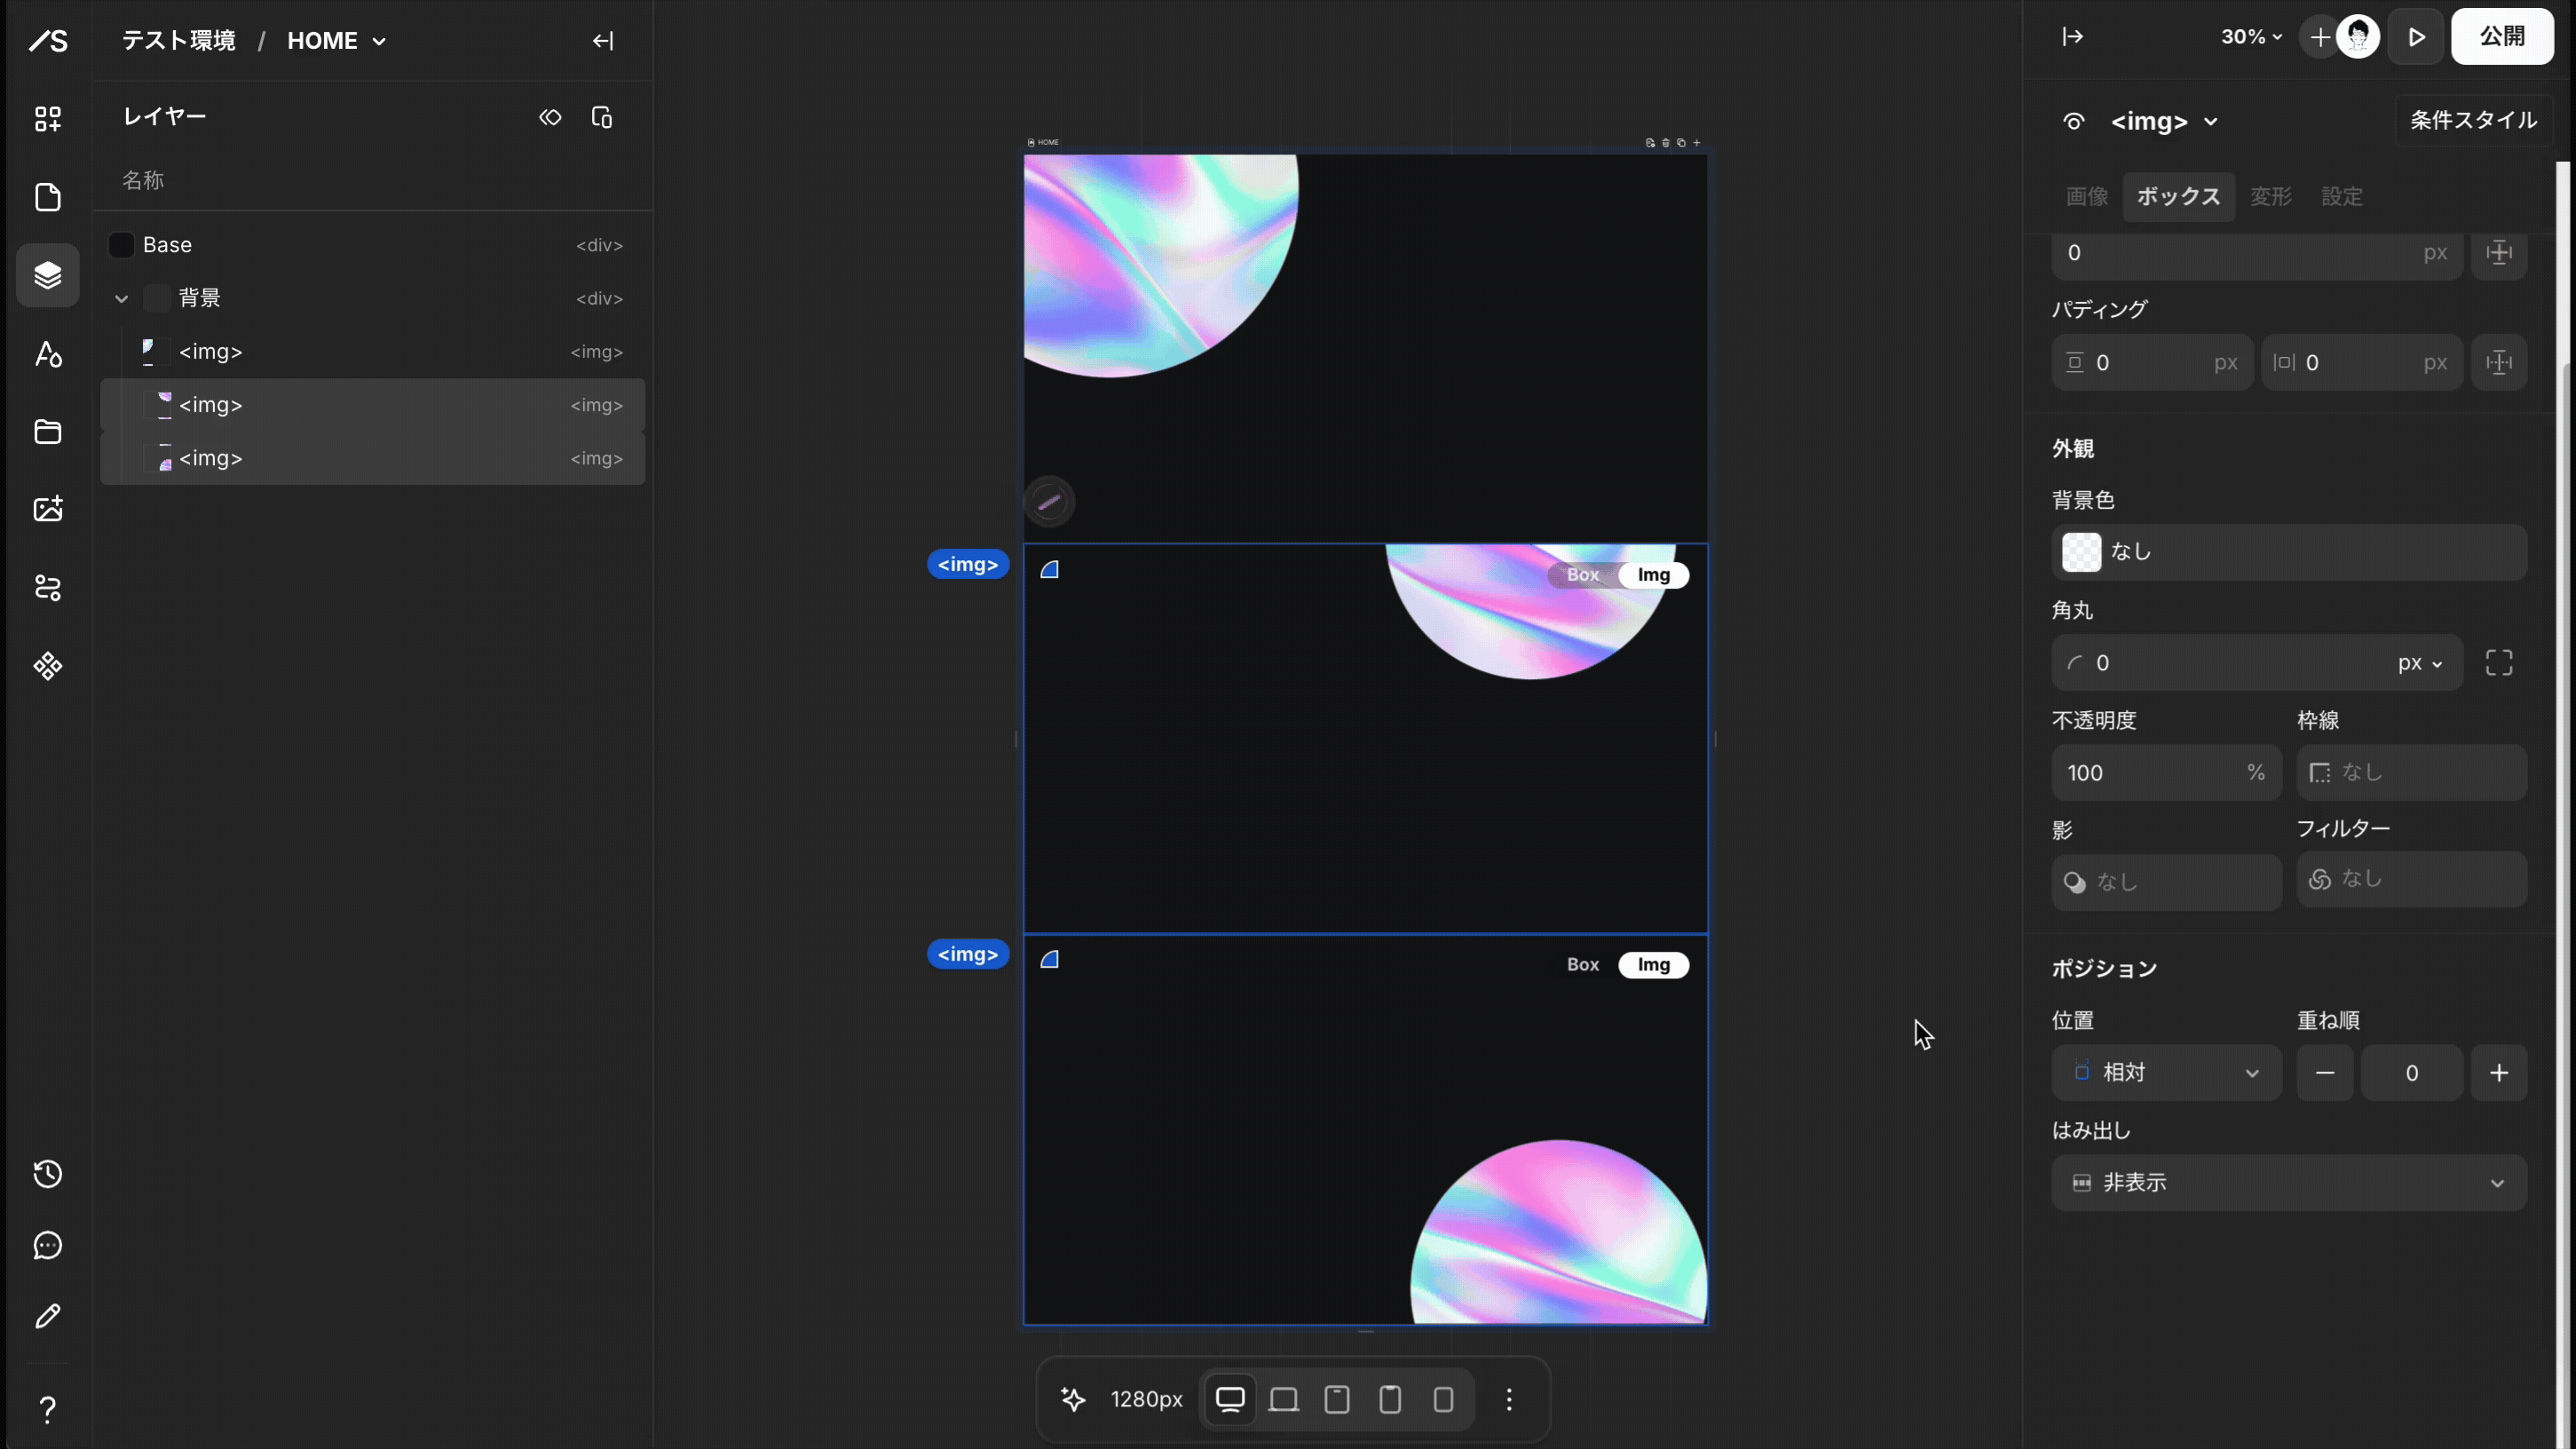Open the Add Elements panel icon
The height and width of the screenshot is (1449, 2576).
click(47, 119)
